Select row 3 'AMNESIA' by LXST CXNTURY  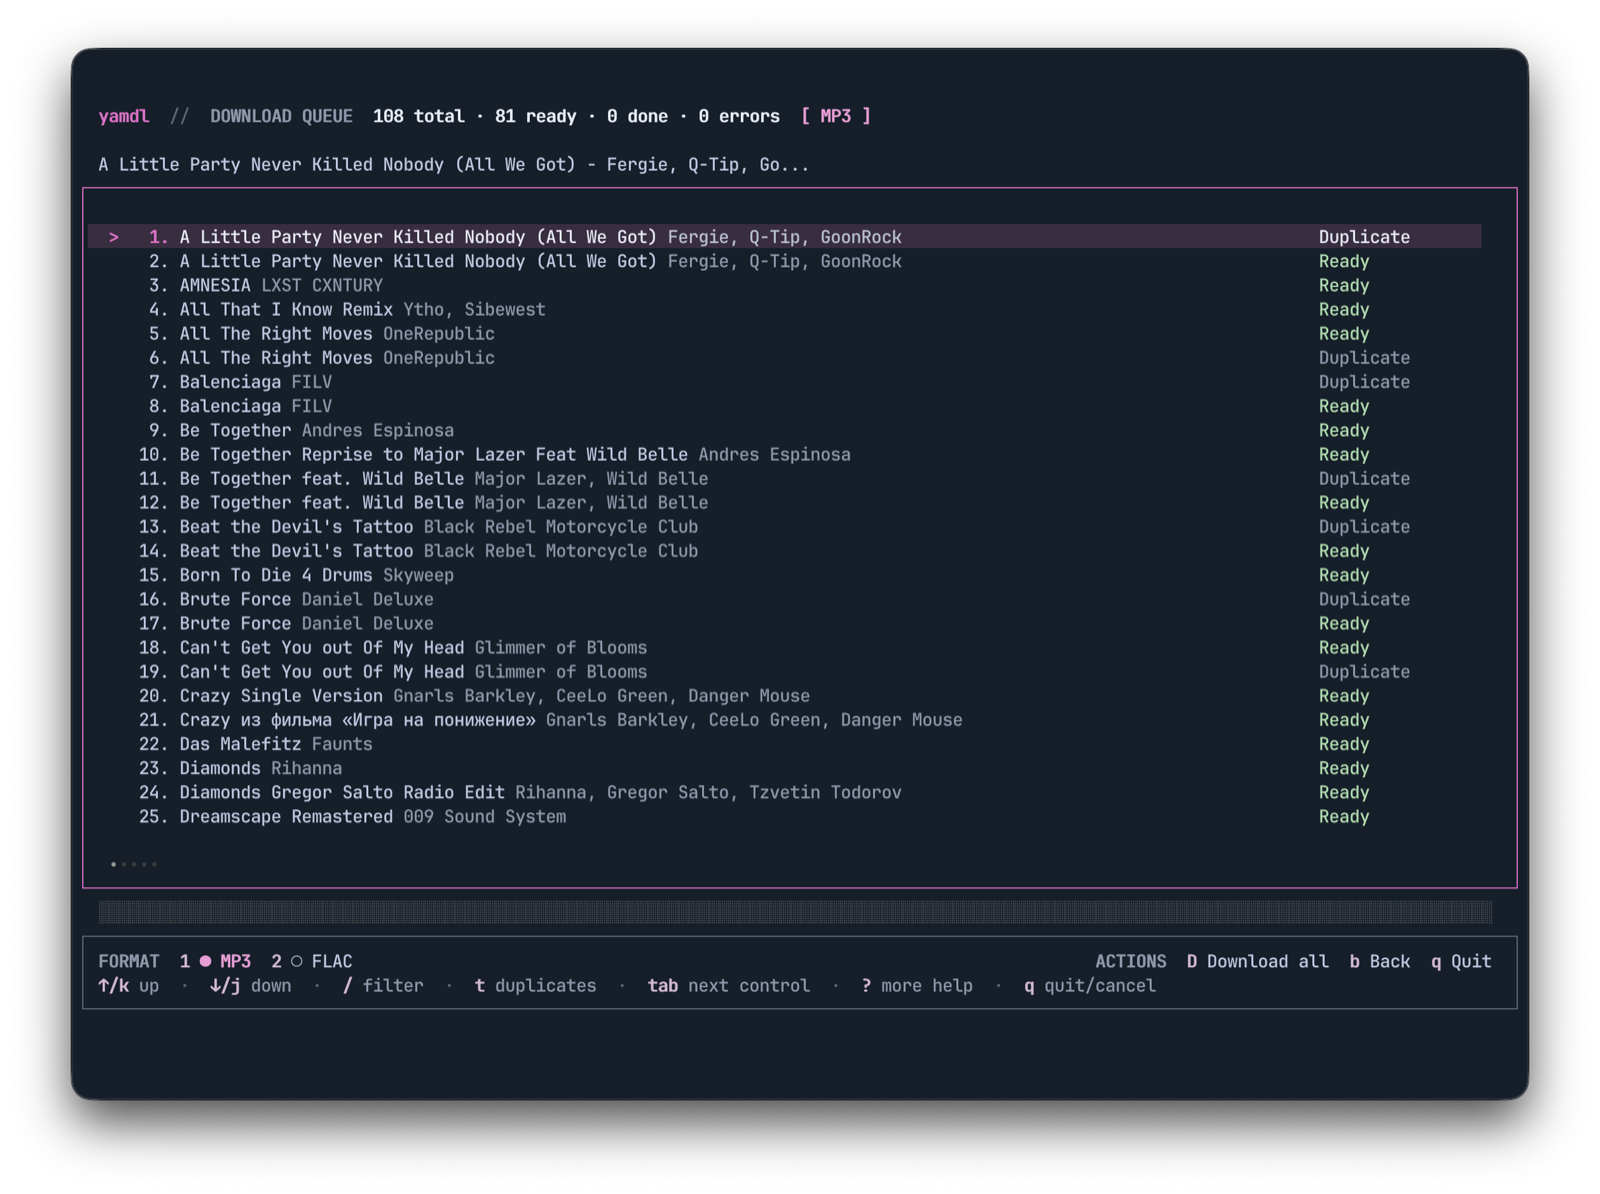[x=785, y=285]
